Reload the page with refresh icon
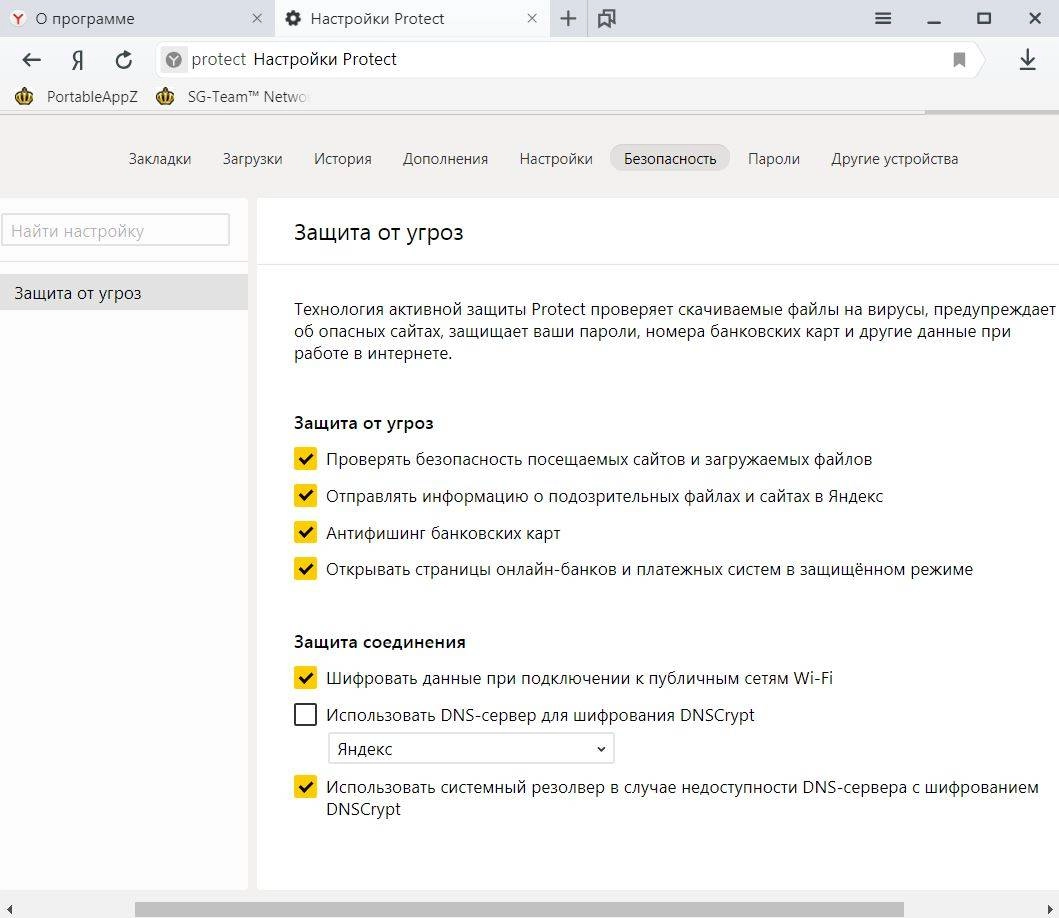1059x918 pixels. (x=124, y=60)
